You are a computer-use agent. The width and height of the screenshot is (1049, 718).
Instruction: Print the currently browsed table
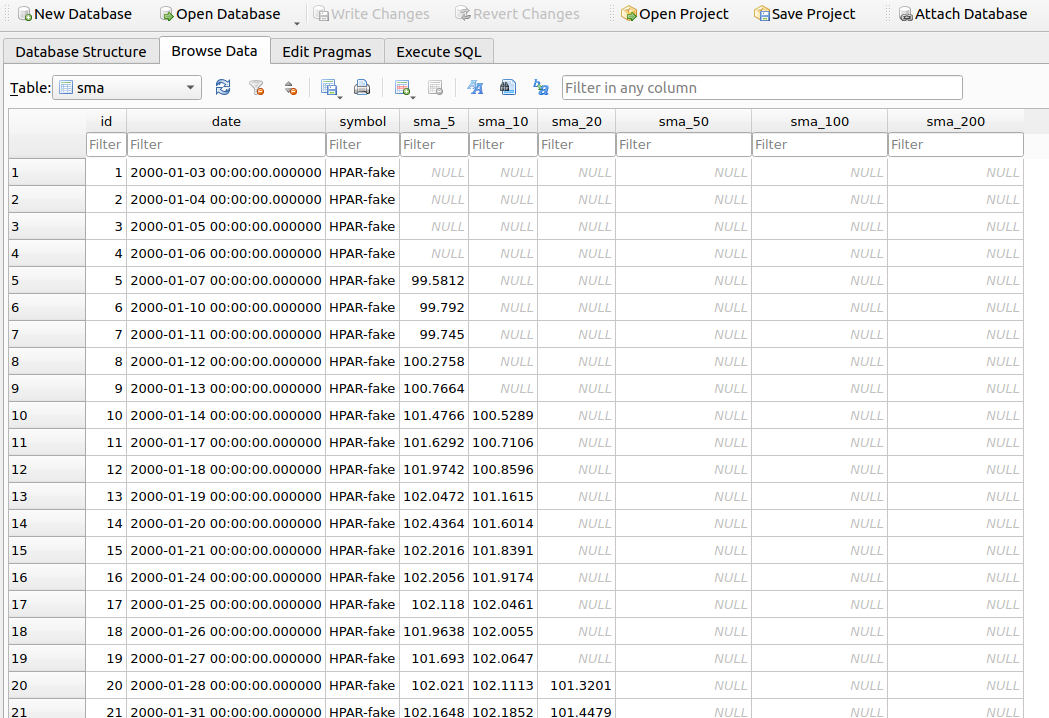(x=362, y=88)
